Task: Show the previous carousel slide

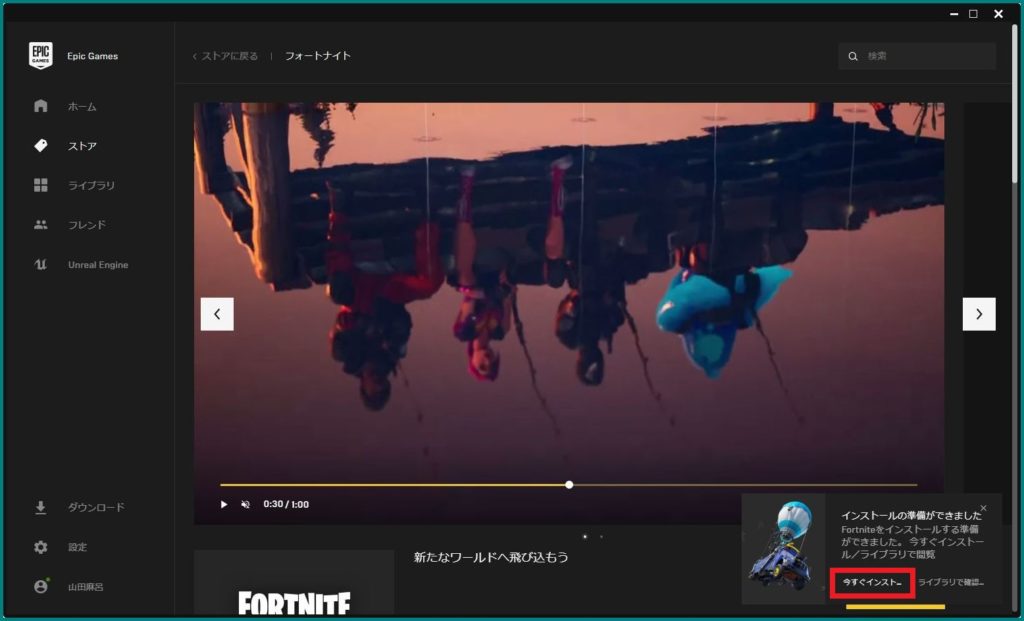Action: click(217, 314)
